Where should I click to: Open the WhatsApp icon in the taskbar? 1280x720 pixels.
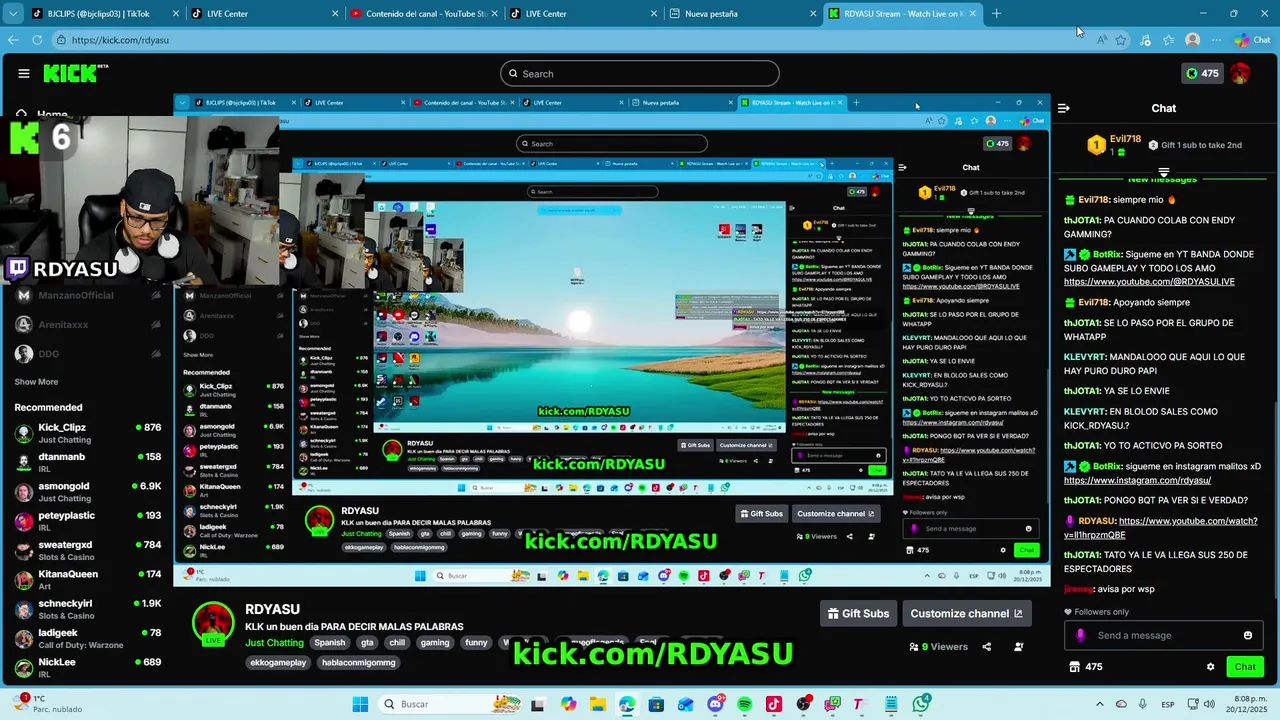921,704
